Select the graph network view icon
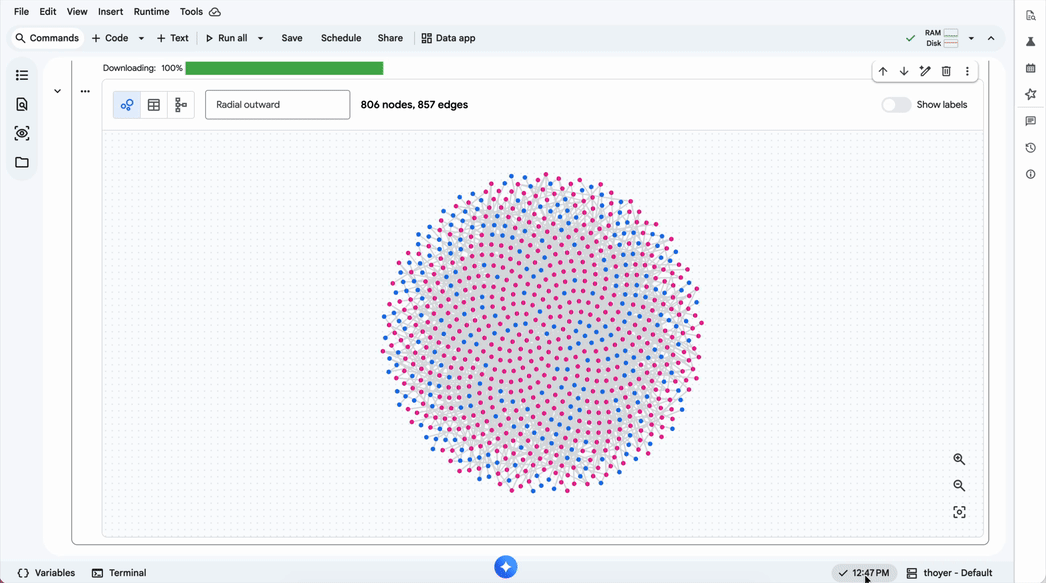1046x583 pixels. [127, 105]
